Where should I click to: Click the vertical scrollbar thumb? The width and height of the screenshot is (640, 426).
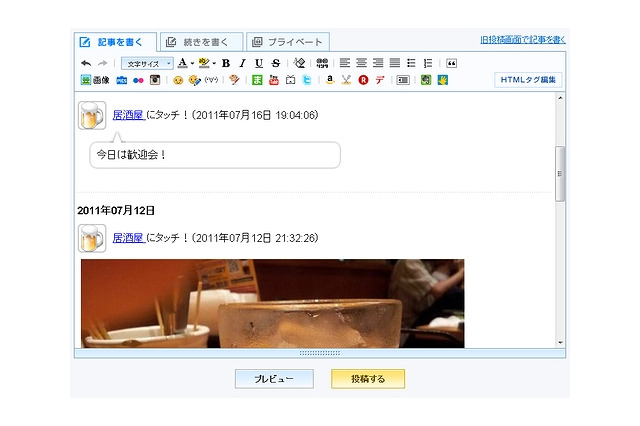[x=560, y=174]
